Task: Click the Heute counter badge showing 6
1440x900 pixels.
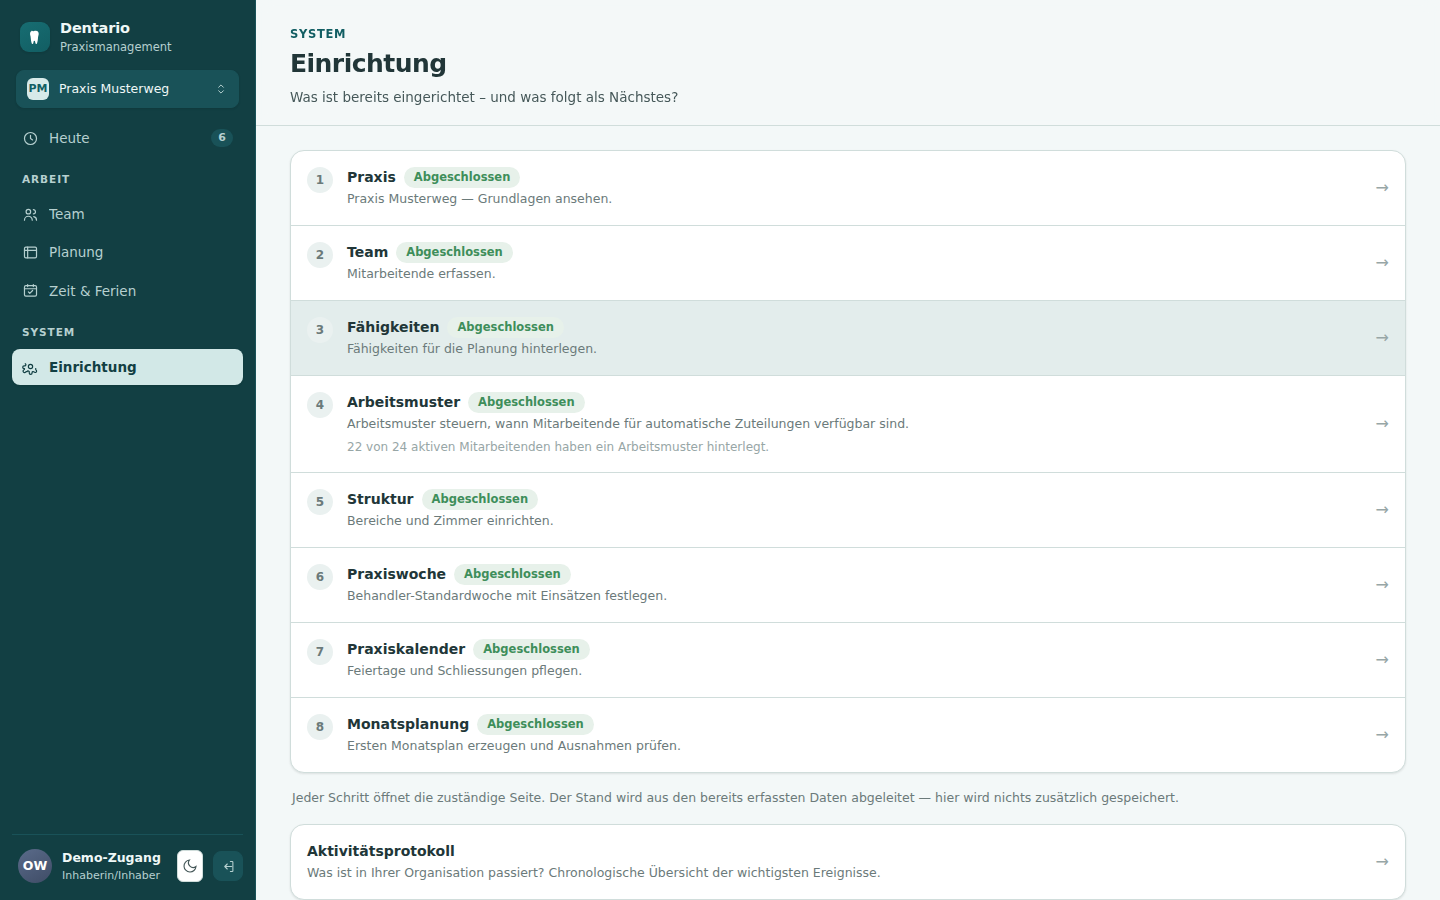Action: (x=222, y=138)
